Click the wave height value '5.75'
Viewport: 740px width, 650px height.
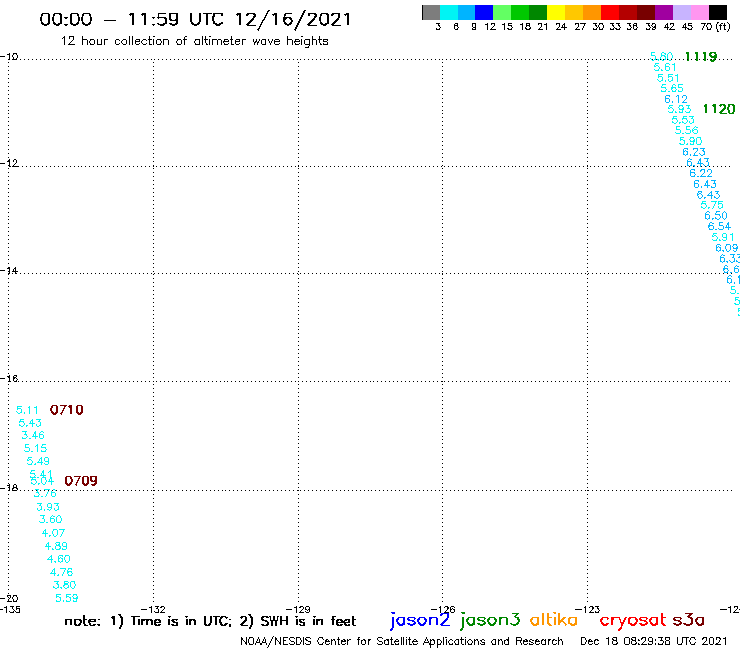712,205
